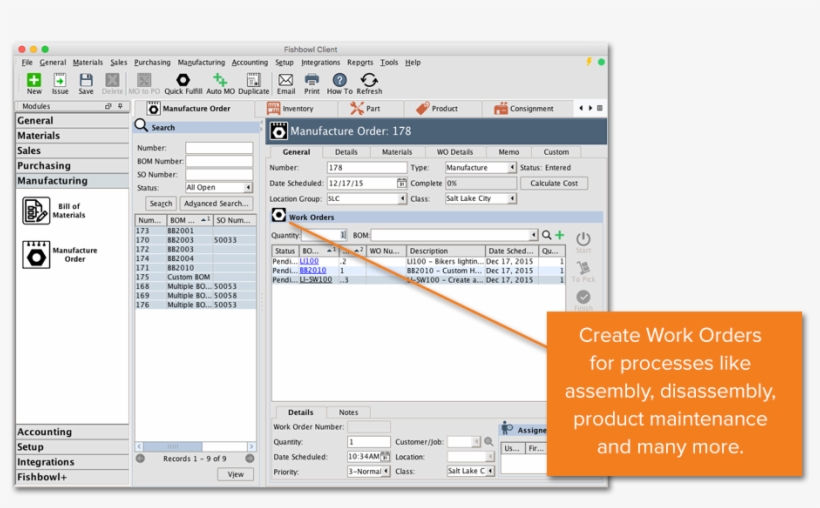Open the Manufacture Order module icon
Viewport: 820px width, 508px height.
(36, 255)
